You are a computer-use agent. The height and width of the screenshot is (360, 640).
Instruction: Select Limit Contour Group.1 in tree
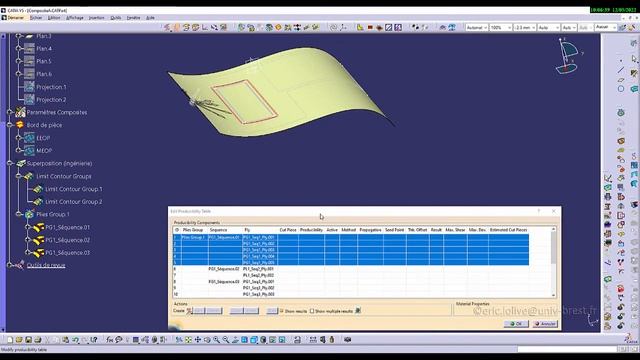74,189
